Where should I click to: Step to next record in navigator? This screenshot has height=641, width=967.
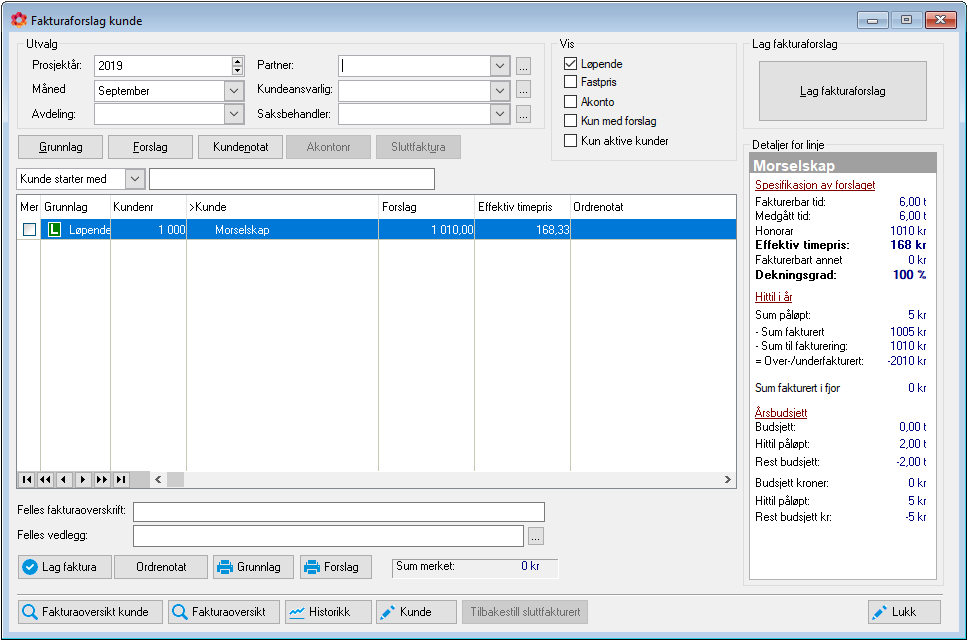pyautogui.click(x=83, y=479)
